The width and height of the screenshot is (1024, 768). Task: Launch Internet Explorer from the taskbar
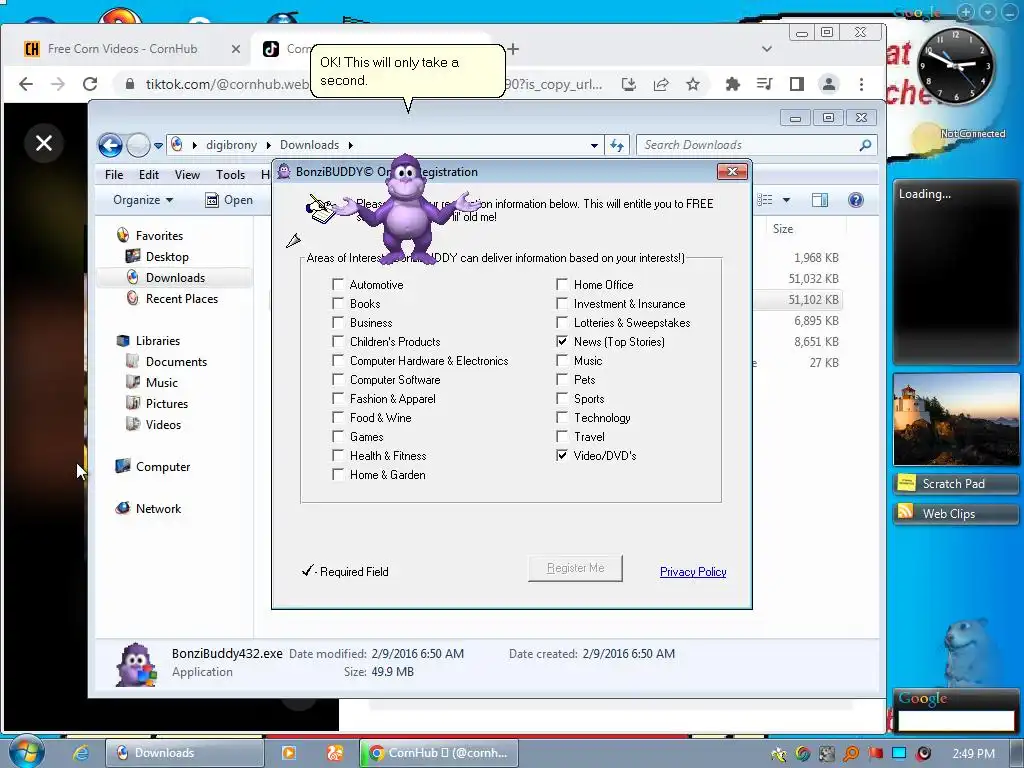click(x=80, y=753)
